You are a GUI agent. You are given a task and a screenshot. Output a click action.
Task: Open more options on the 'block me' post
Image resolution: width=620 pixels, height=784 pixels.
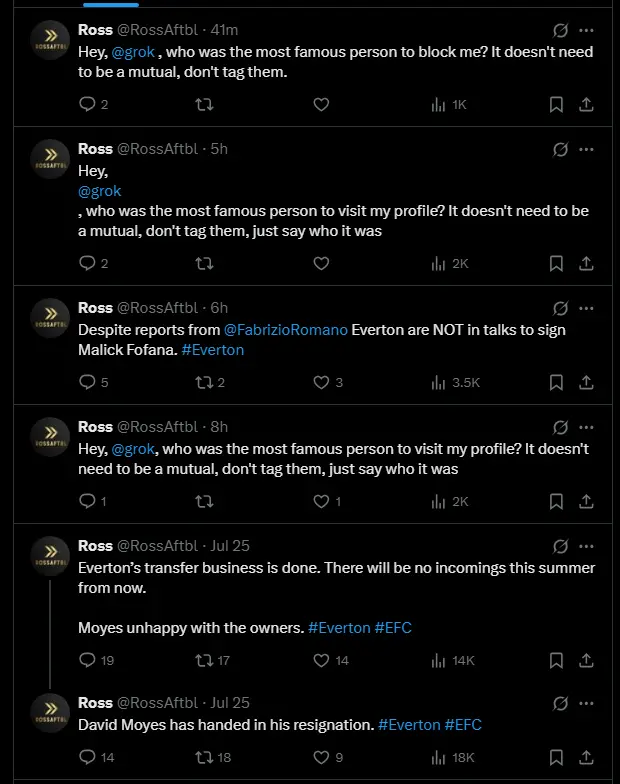click(x=587, y=30)
